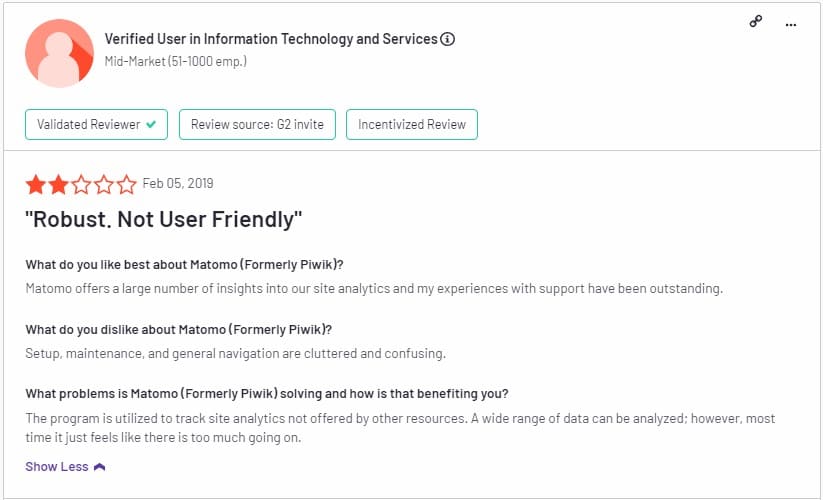Click the third empty rating star

81,185
